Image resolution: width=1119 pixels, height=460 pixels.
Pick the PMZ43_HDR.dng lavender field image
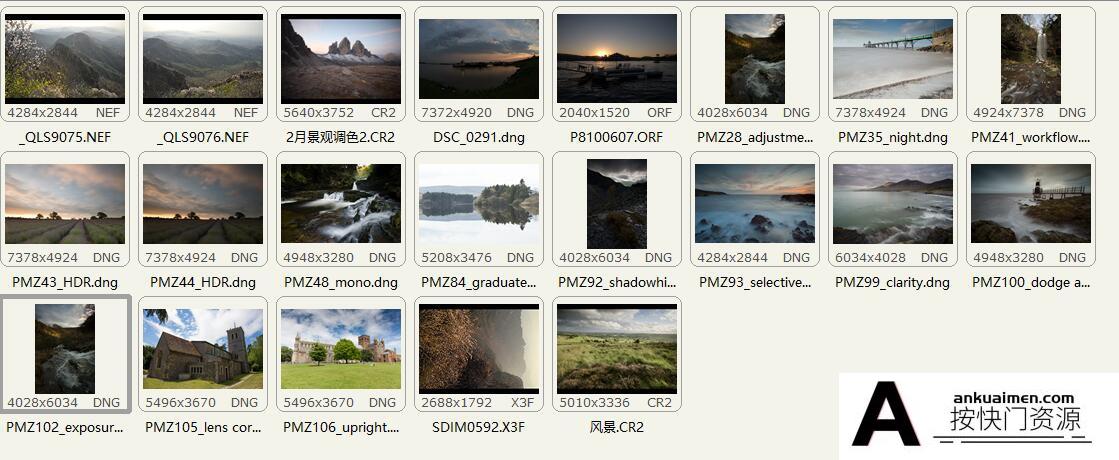(x=65, y=204)
